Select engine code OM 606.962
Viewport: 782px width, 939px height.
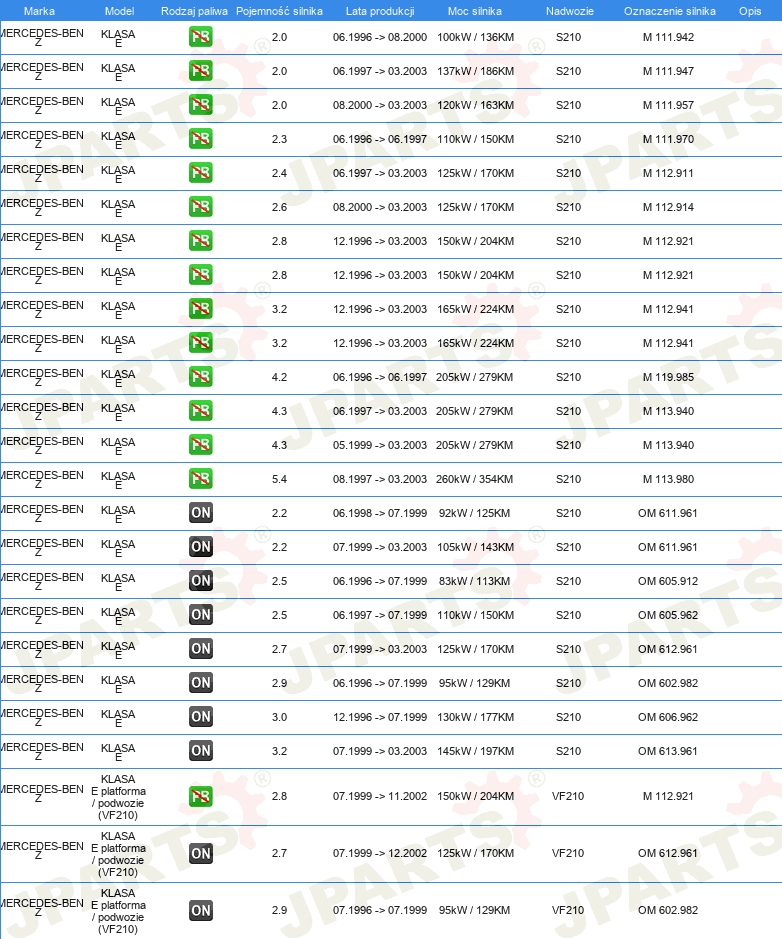[x=668, y=717]
